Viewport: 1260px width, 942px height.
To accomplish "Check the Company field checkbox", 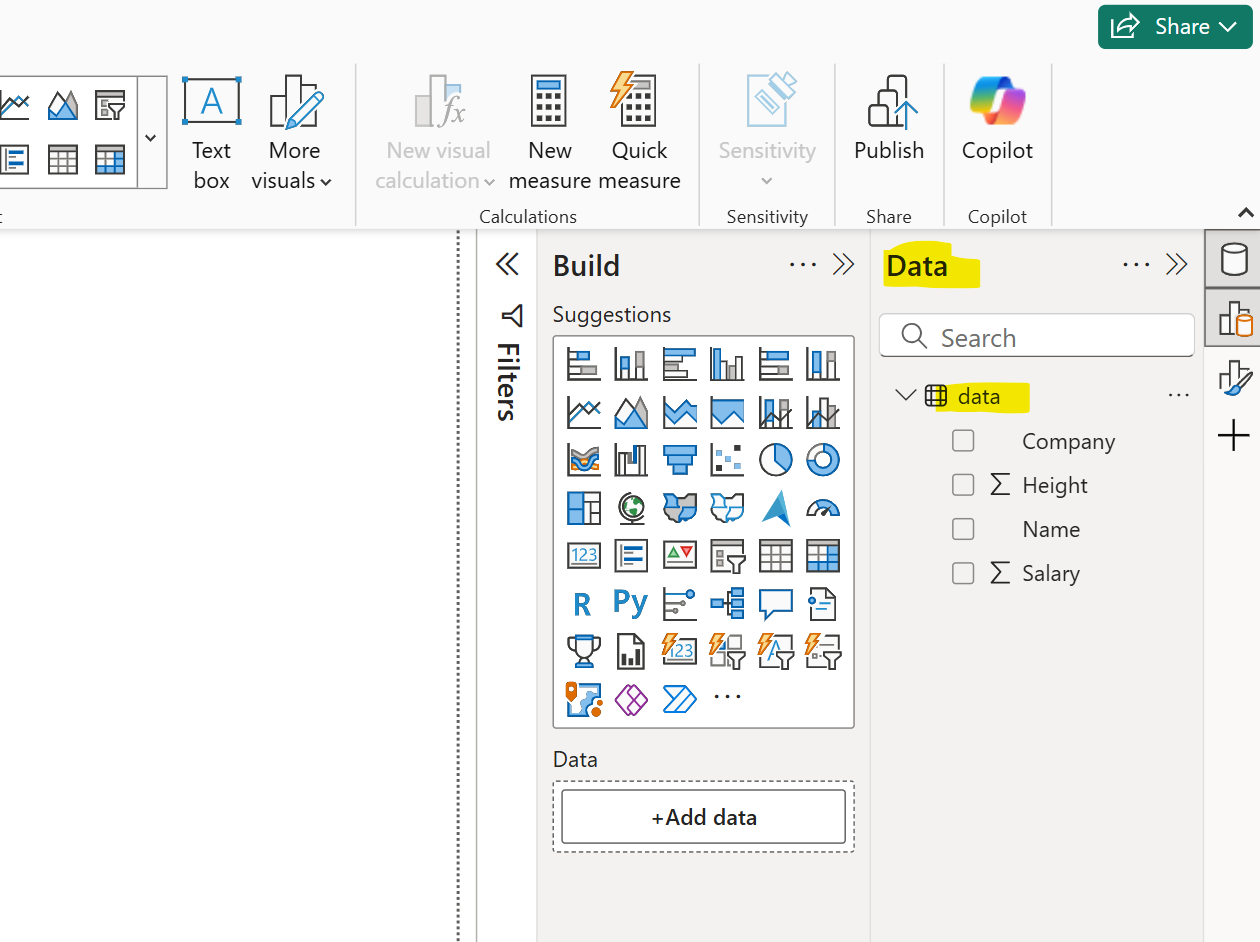I will tap(963, 440).
